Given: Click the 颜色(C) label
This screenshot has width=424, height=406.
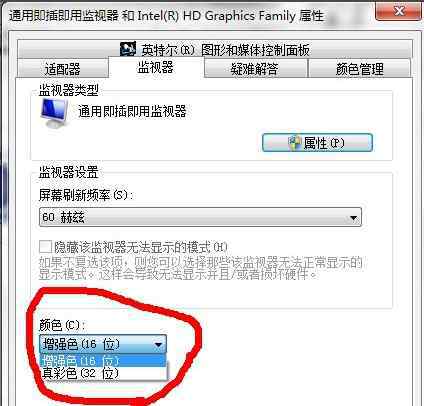Looking at the screenshot, I should (x=62, y=325).
